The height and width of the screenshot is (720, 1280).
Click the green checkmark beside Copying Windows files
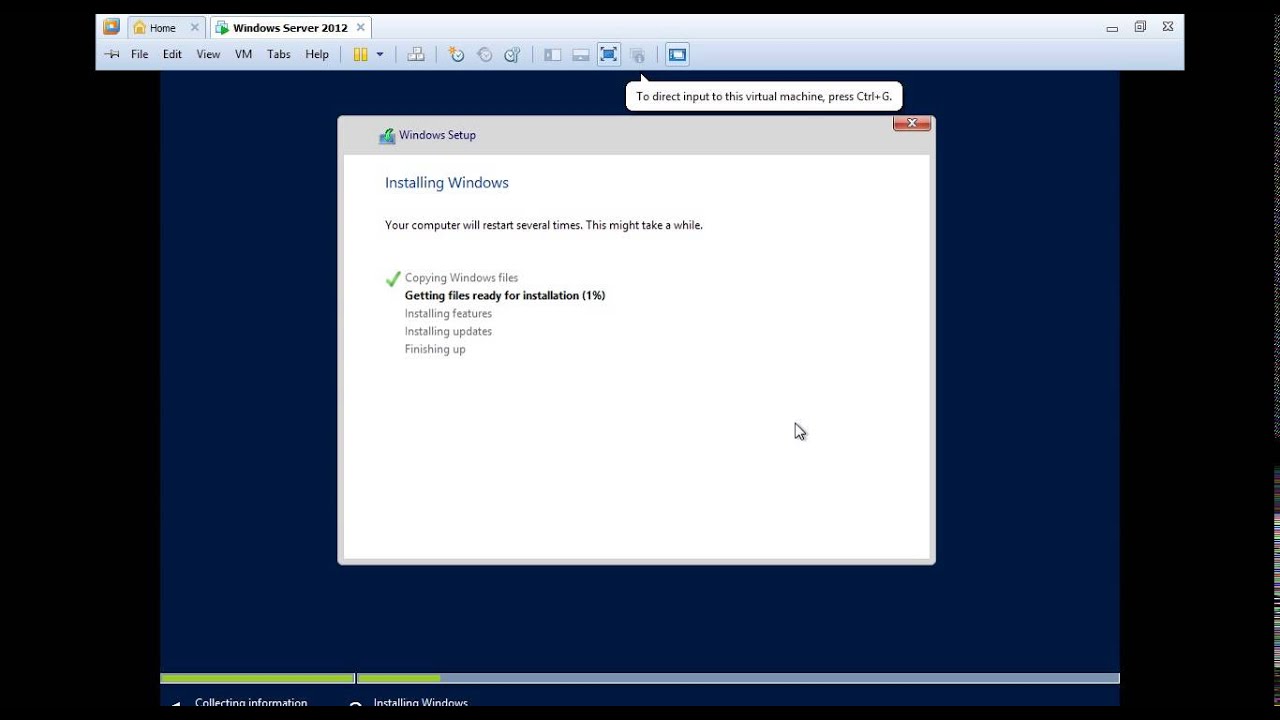[393, 278]
